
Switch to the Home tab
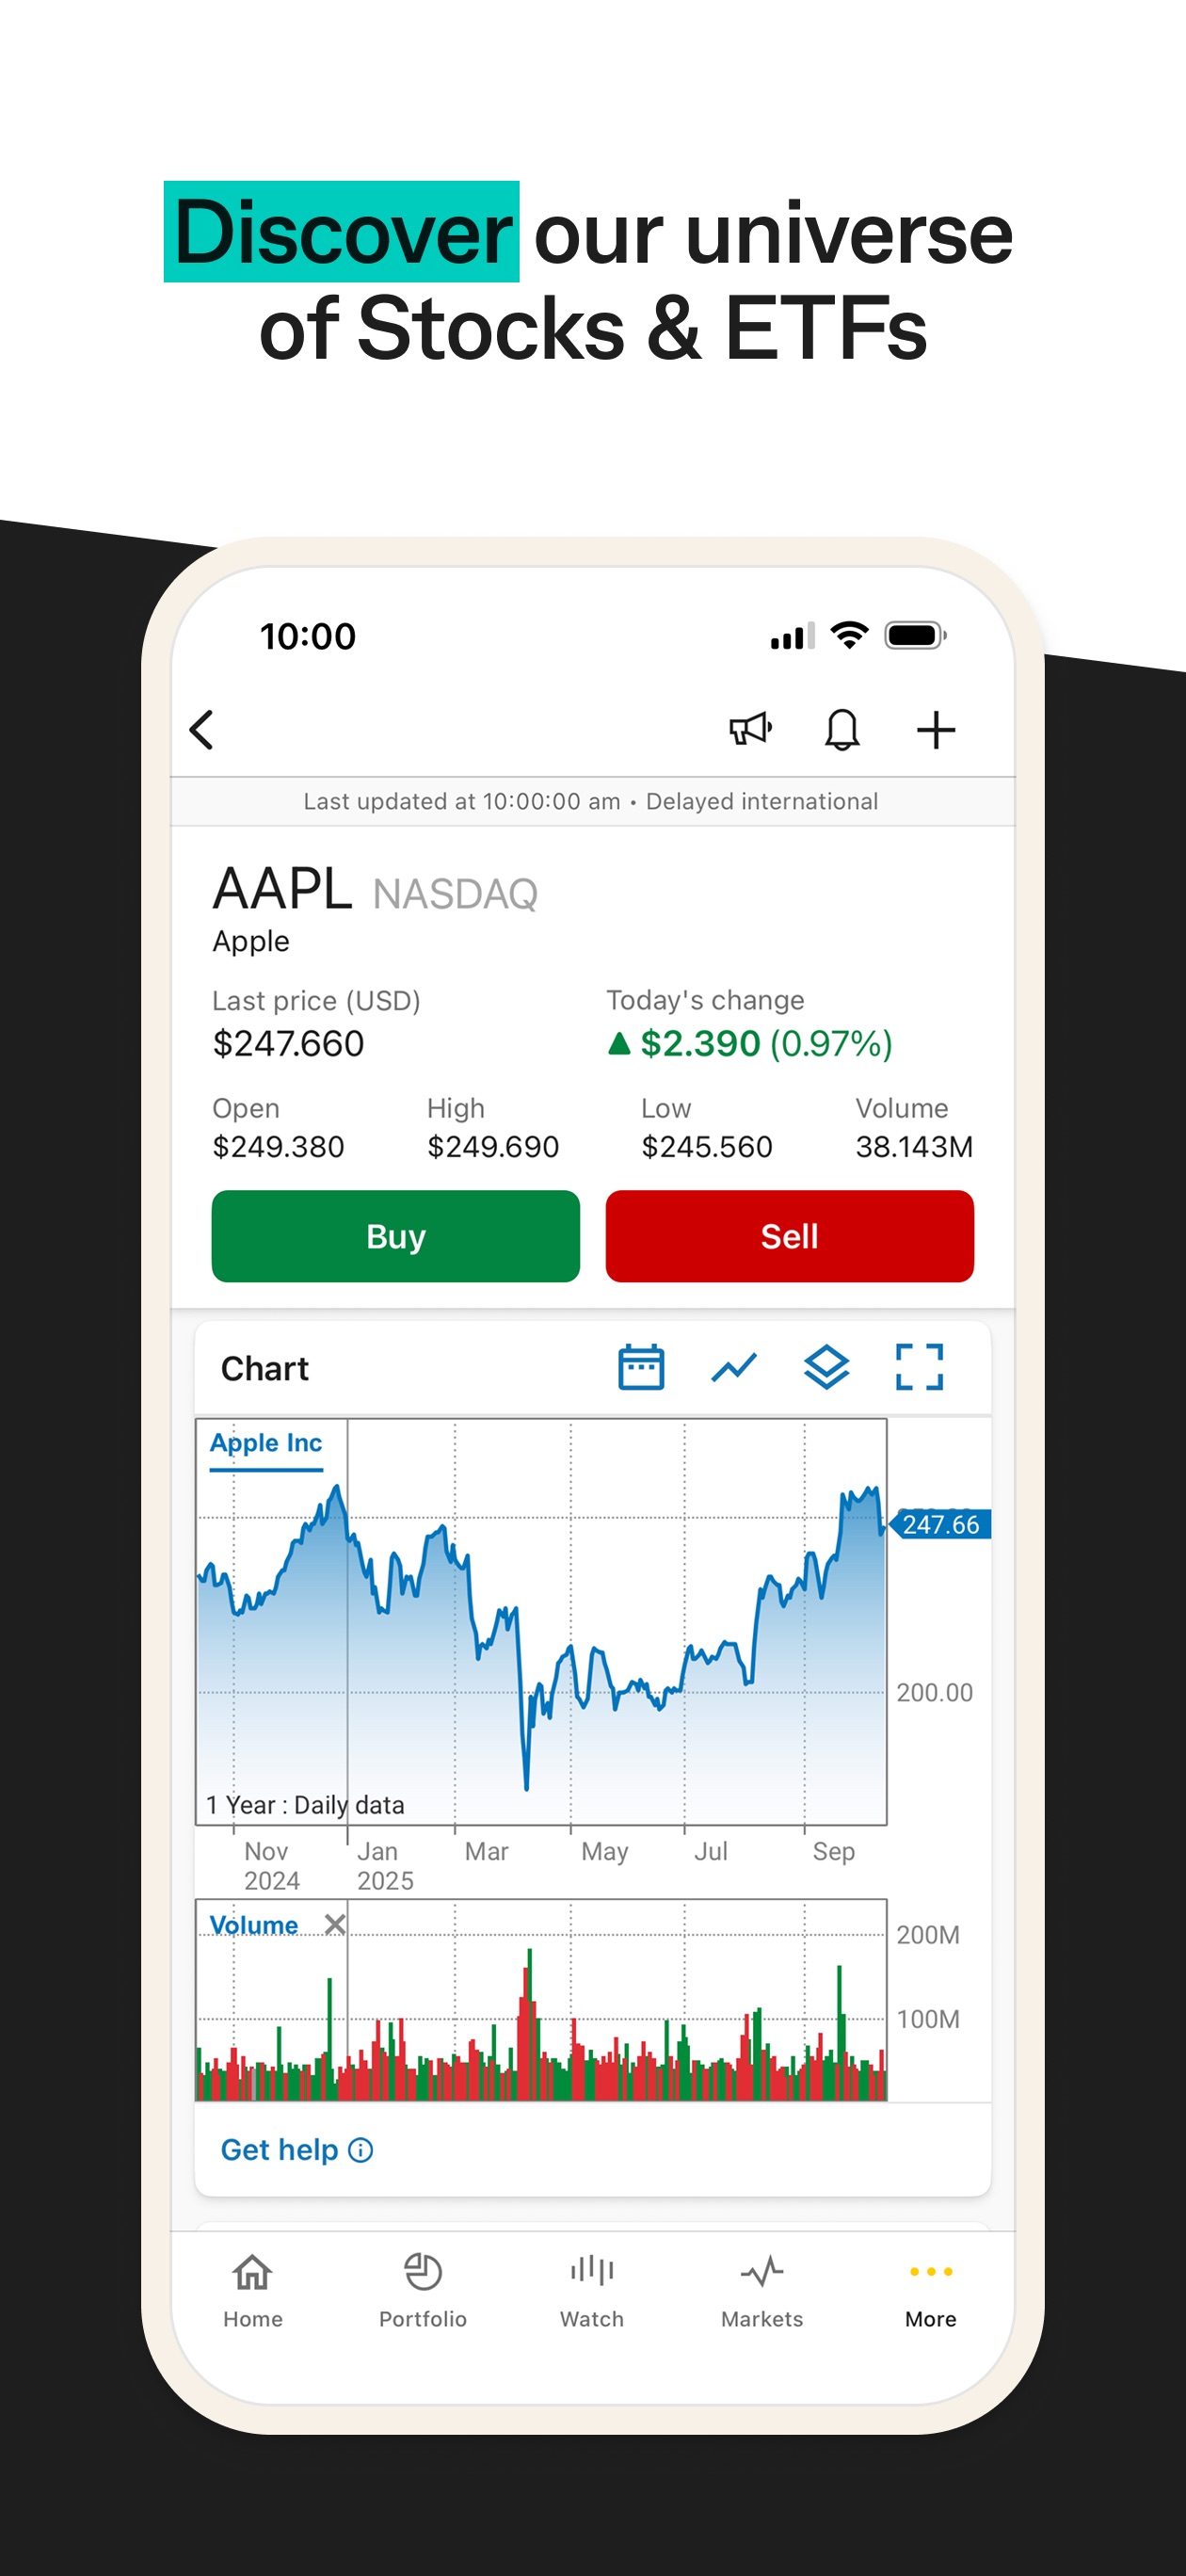(253, 2290)
